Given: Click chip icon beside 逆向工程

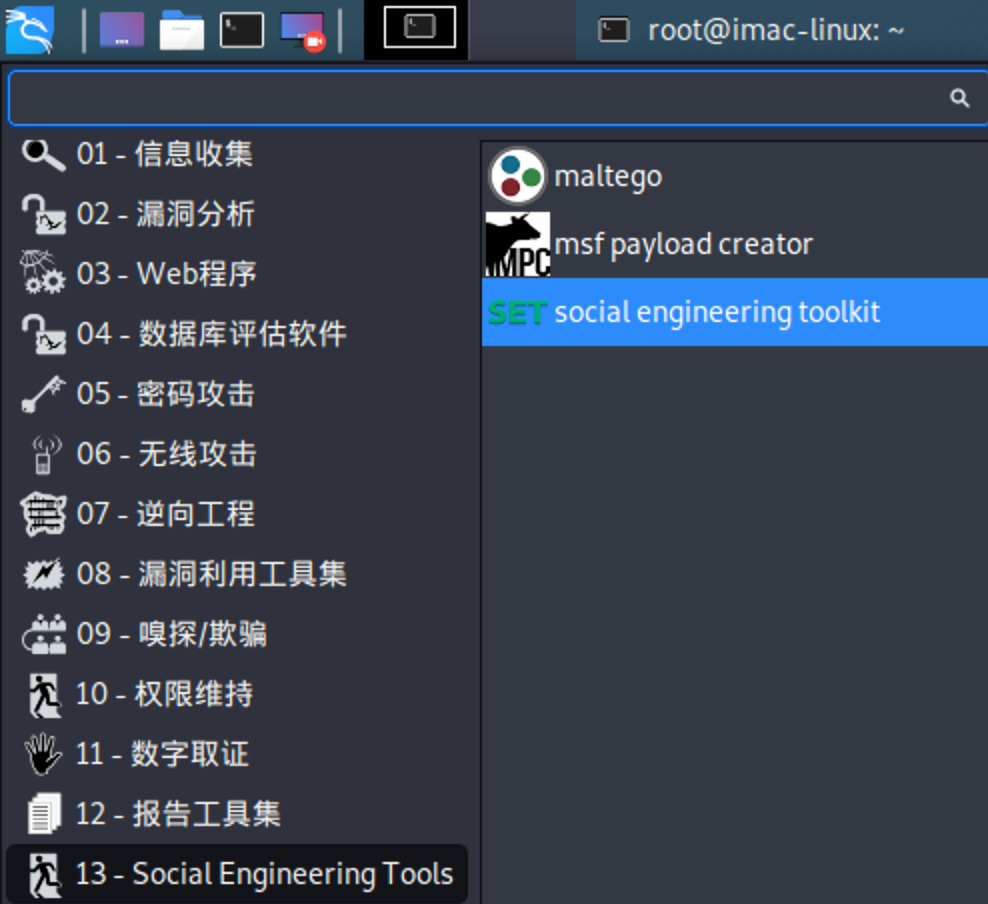Looking at the screenshot, I should click(x=43, y=514).
